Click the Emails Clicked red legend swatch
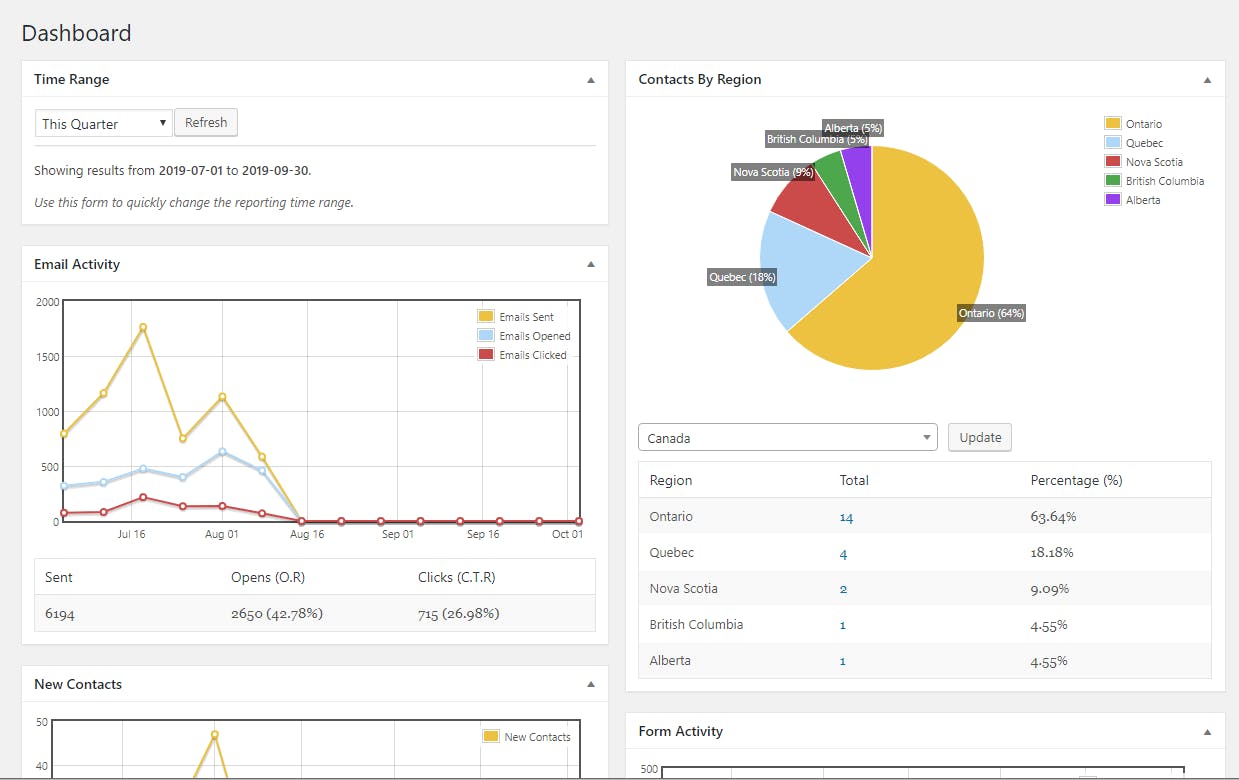Image resolution: width=1239 pixels, height=780 pixels. [486, 354]
